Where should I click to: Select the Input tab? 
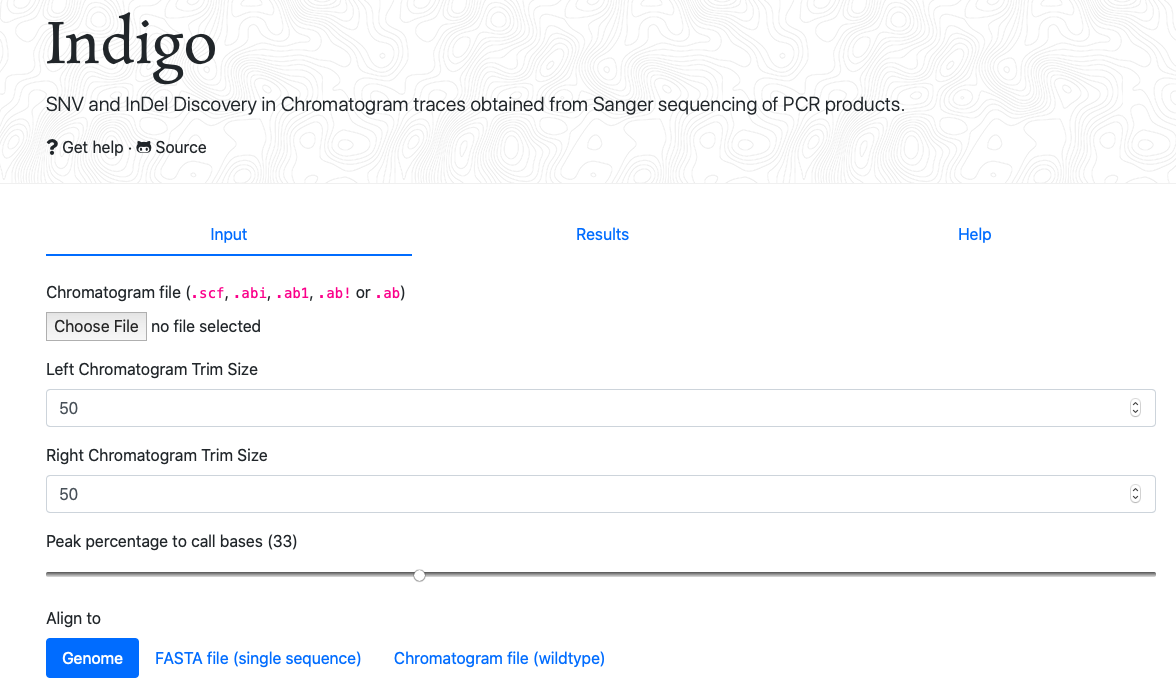coord(229,234)
